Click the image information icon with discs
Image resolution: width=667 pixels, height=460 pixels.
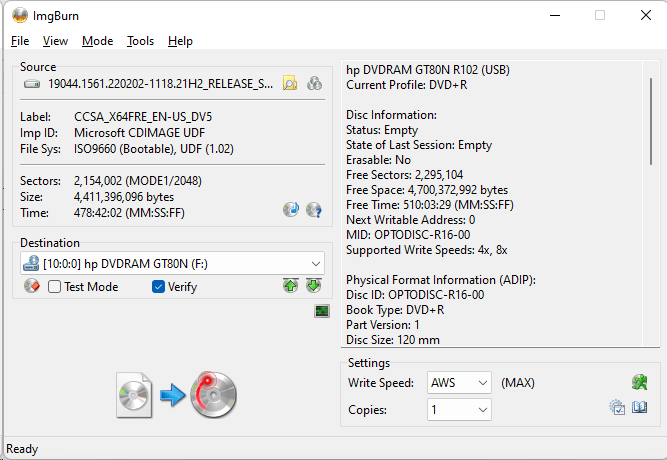coord(314,84)
